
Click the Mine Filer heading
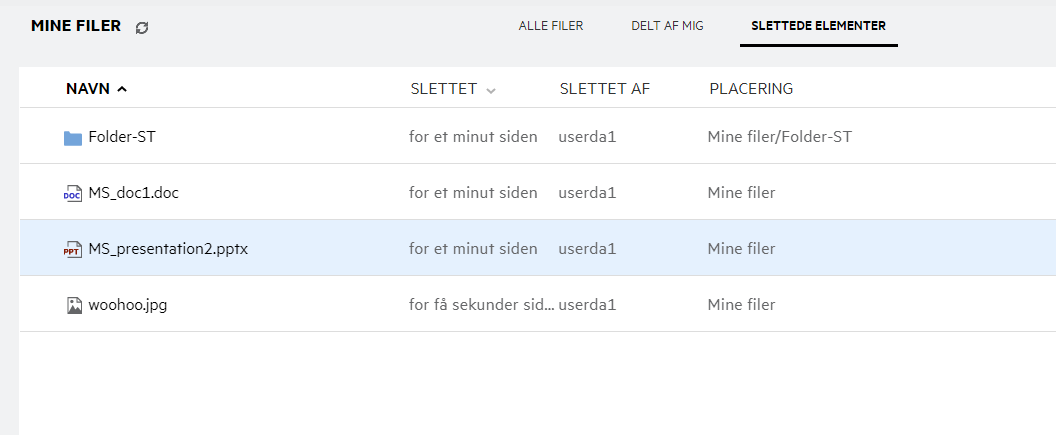click(x=76, y=27)
